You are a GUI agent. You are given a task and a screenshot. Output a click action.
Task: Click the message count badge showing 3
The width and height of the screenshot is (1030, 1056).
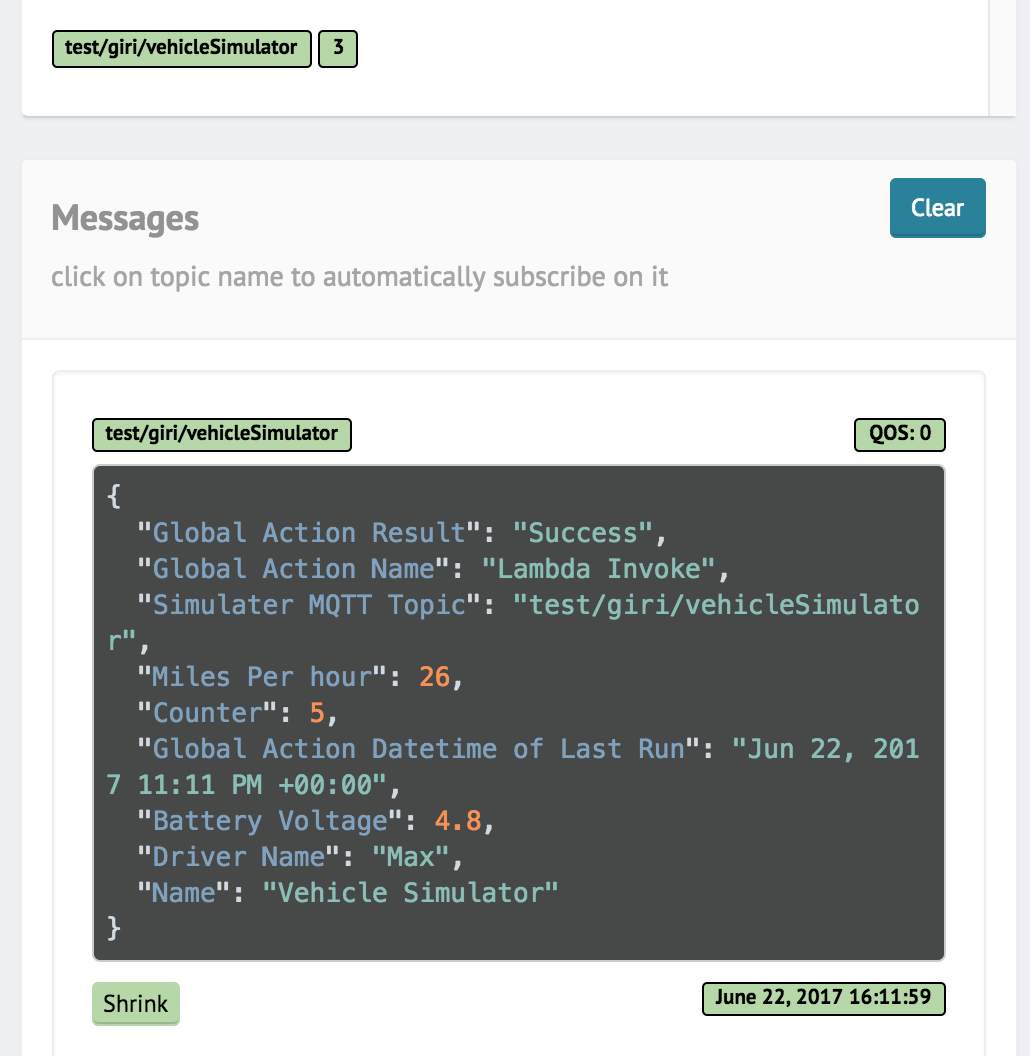point(337,48)
